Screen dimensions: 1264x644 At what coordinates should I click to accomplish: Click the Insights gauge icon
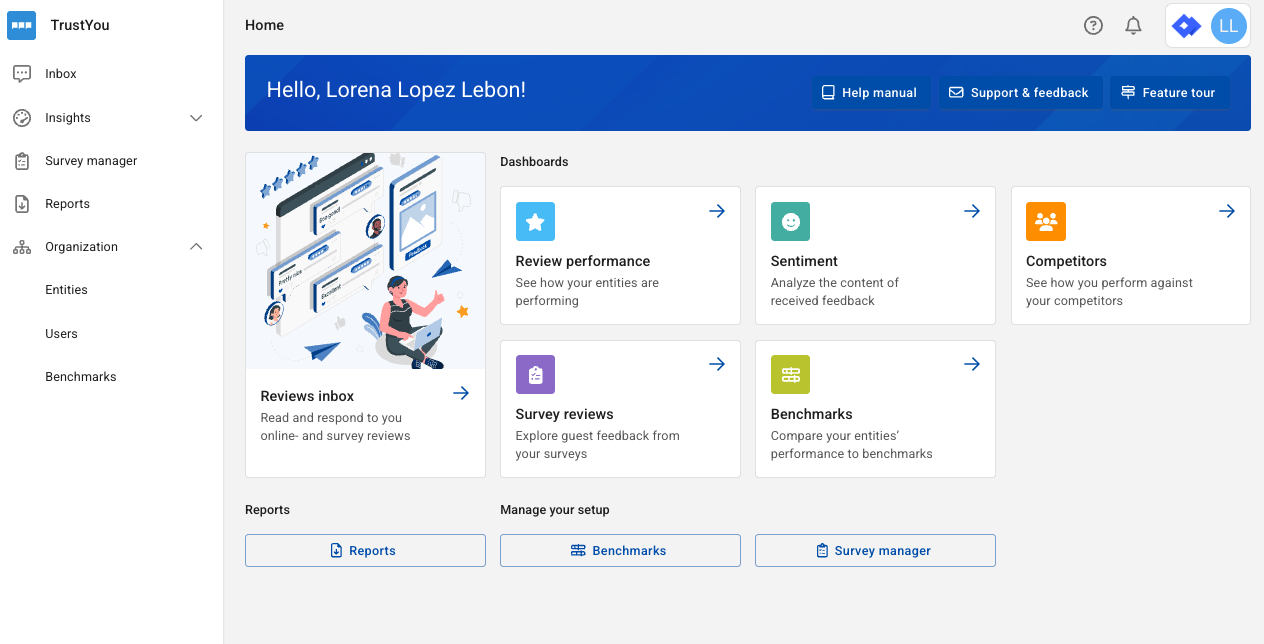pyautogui.click(x=22, y=118)
